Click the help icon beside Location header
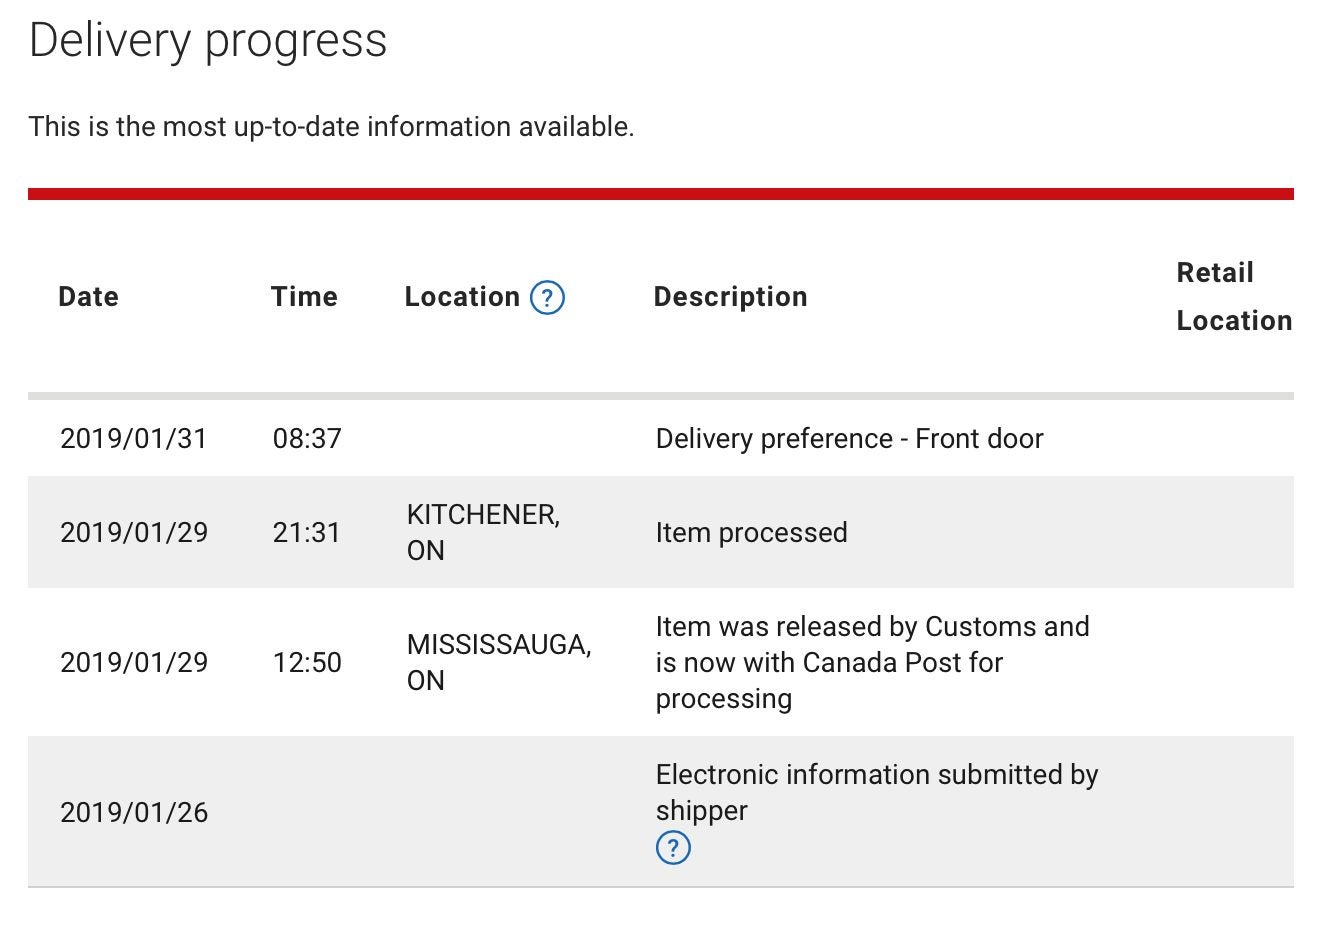1326x926 pixels. click(547, 298)
